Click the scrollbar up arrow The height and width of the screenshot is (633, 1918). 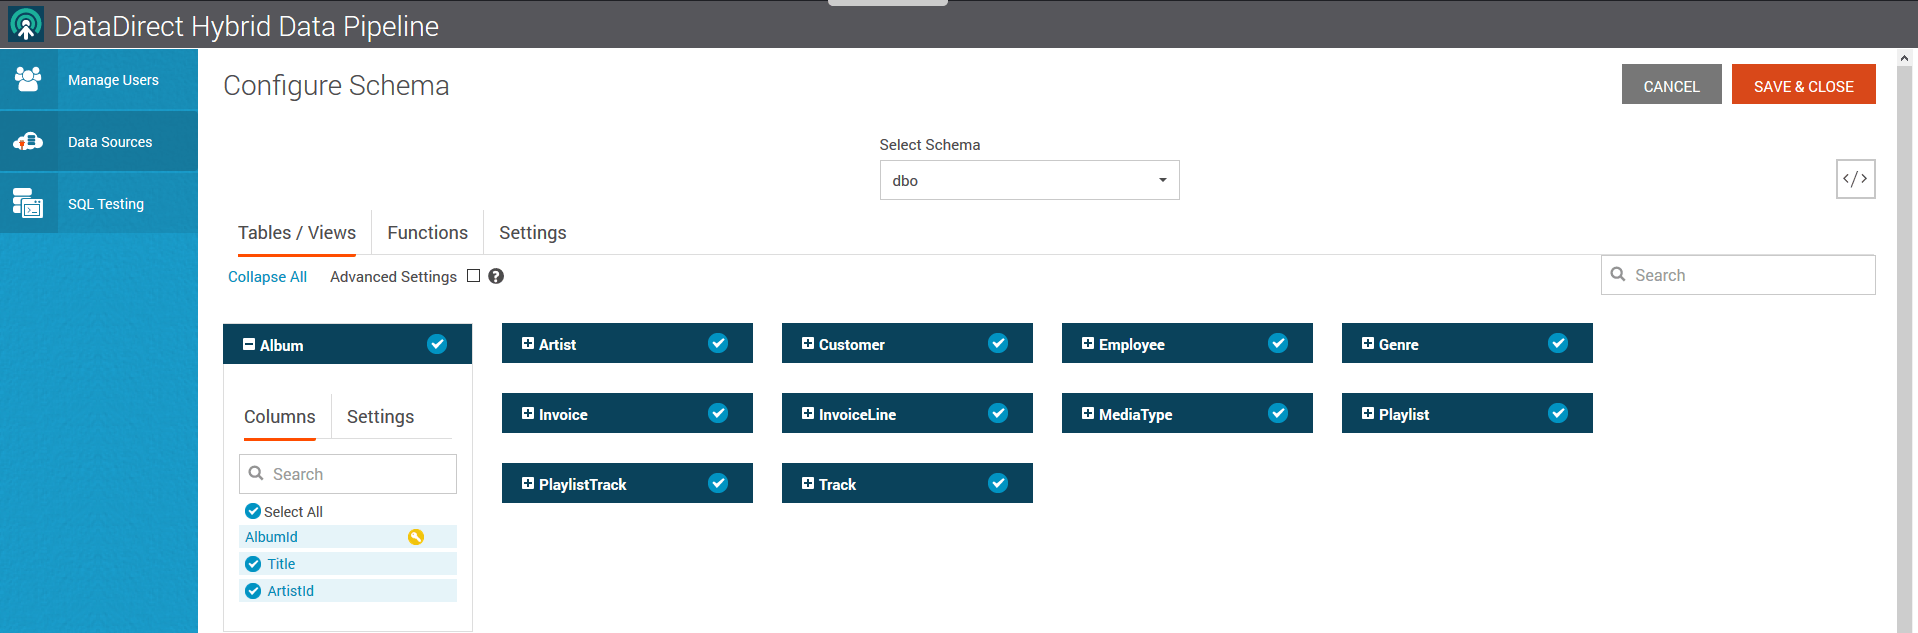point(1904,57)
